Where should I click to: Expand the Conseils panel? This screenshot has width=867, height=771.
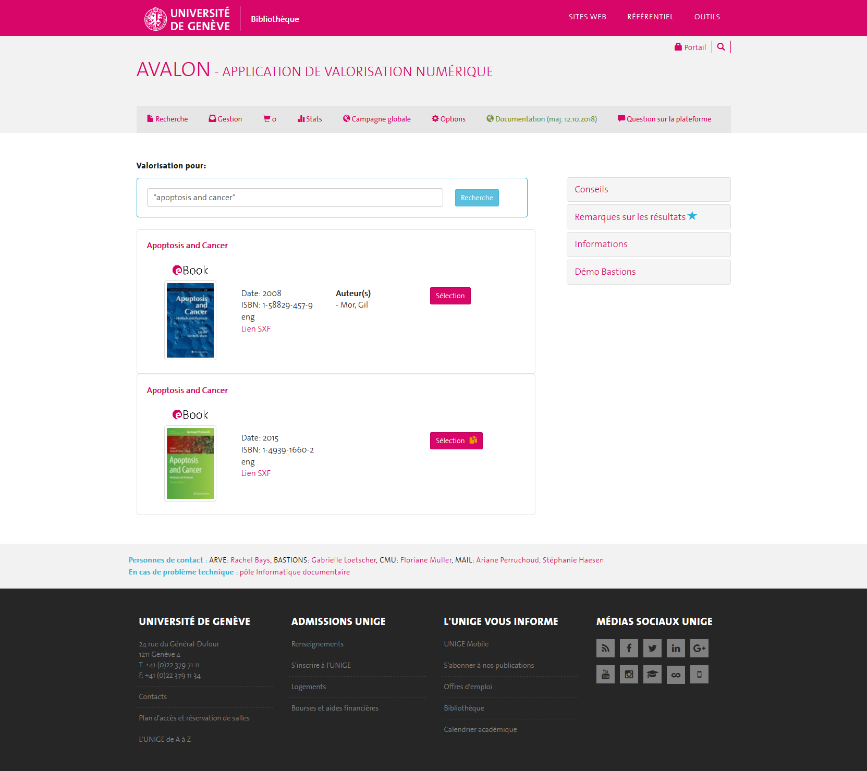pyautogui.click(x=649, y=189)
